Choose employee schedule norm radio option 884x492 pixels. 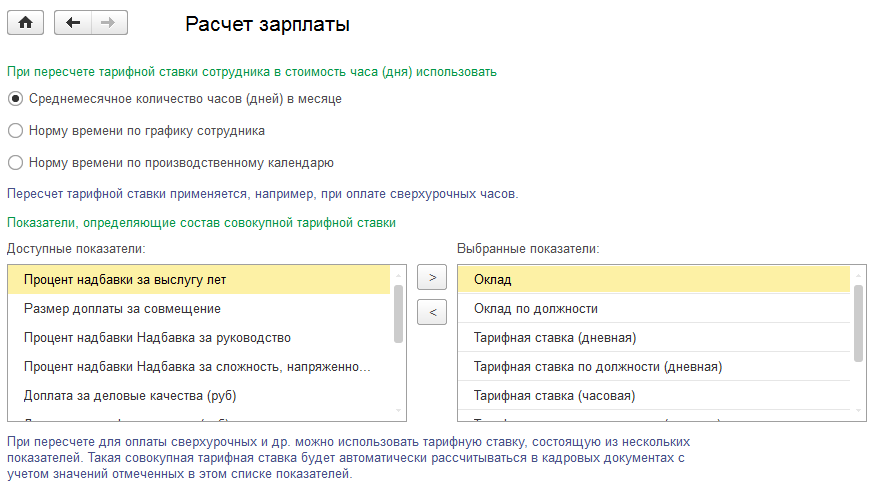(15, 130)
